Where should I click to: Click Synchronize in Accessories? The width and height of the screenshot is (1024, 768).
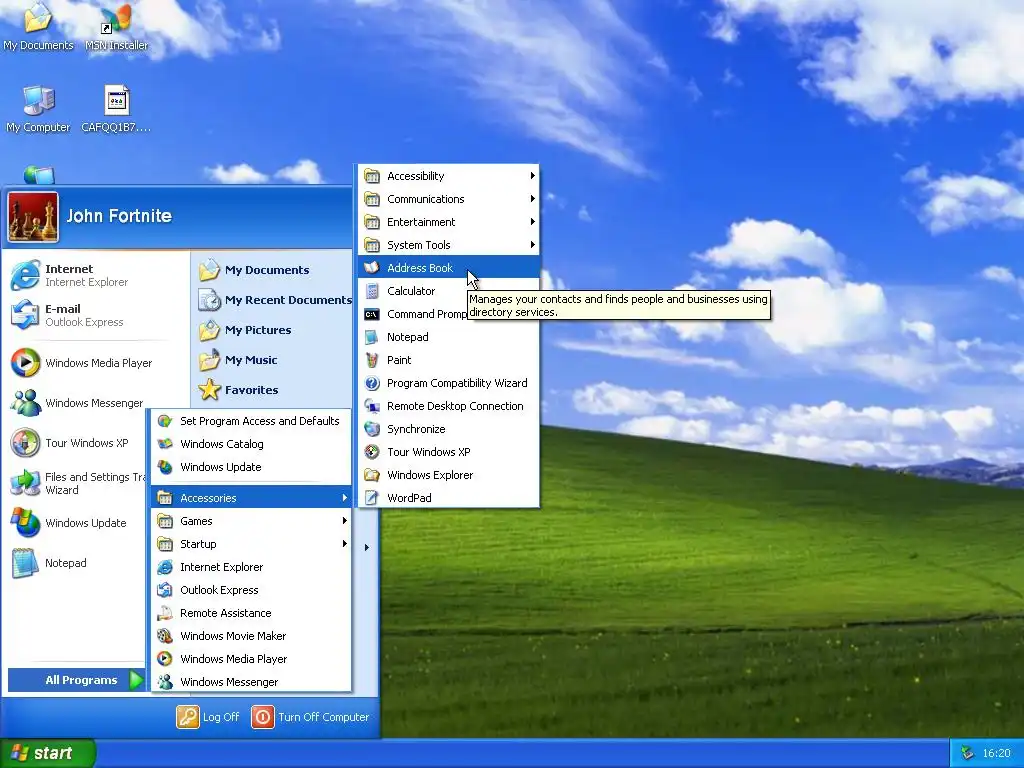click(x=449, y=428)
